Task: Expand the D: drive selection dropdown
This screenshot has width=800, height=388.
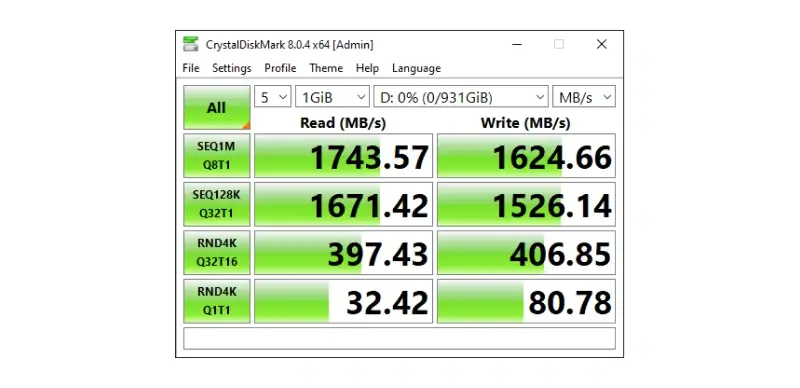Action: pos(461,97)
